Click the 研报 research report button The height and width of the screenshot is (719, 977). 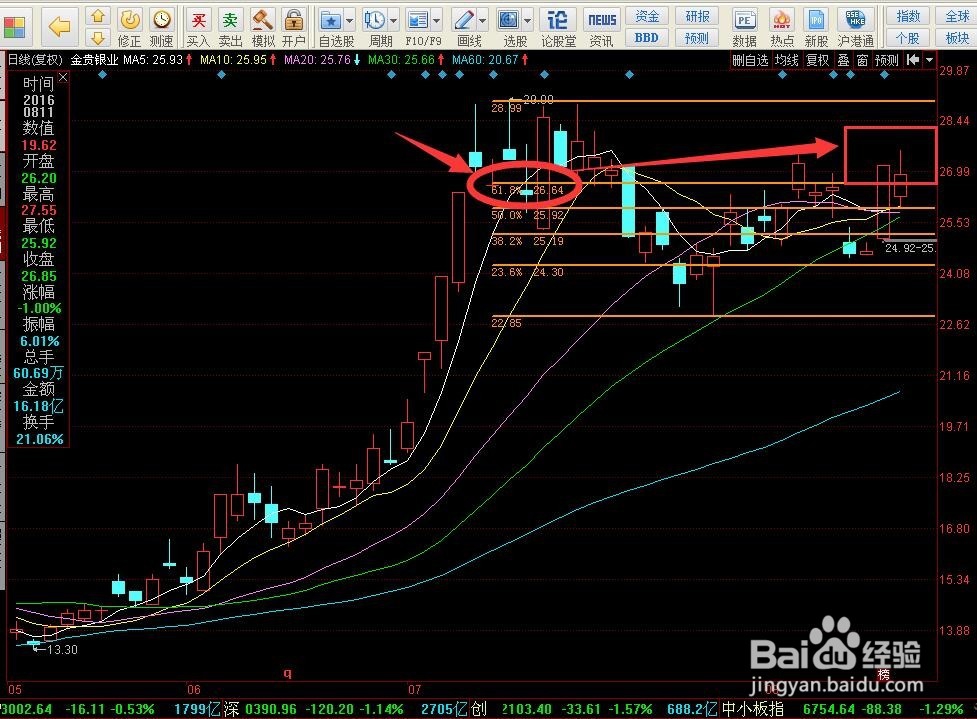pos(697,16)
